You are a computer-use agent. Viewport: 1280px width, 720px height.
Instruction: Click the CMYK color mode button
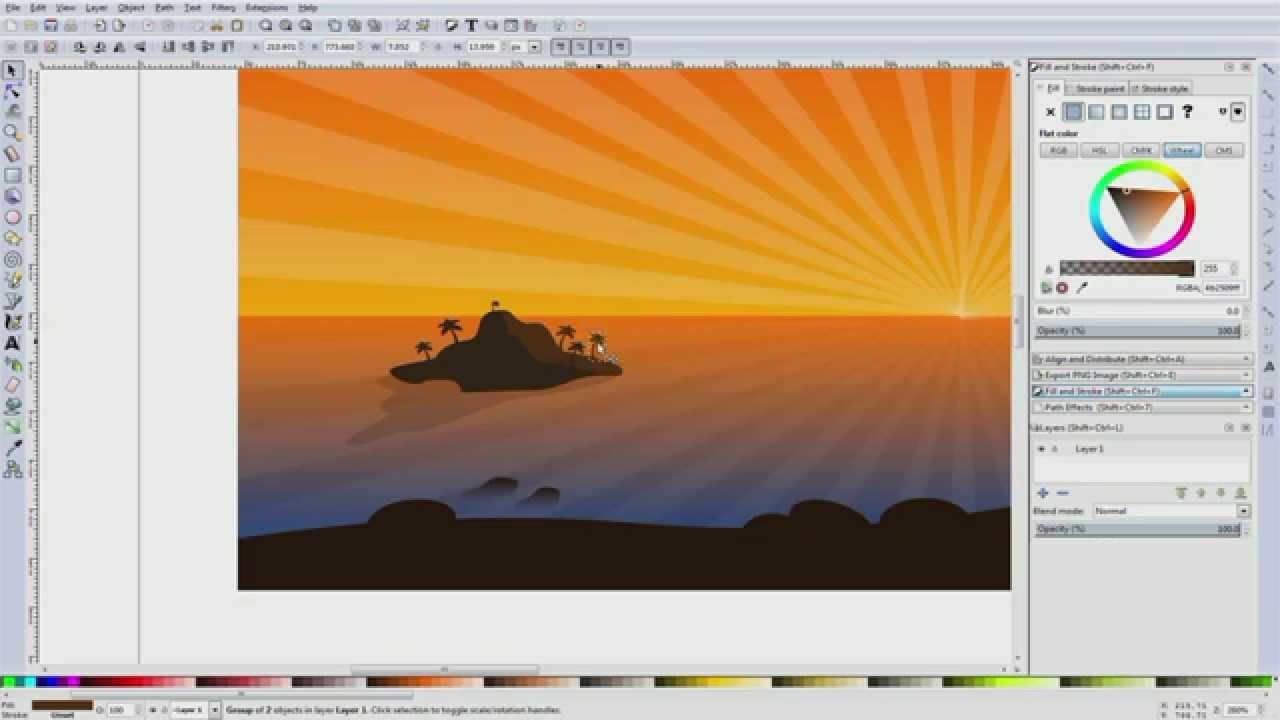[1141, 151]
